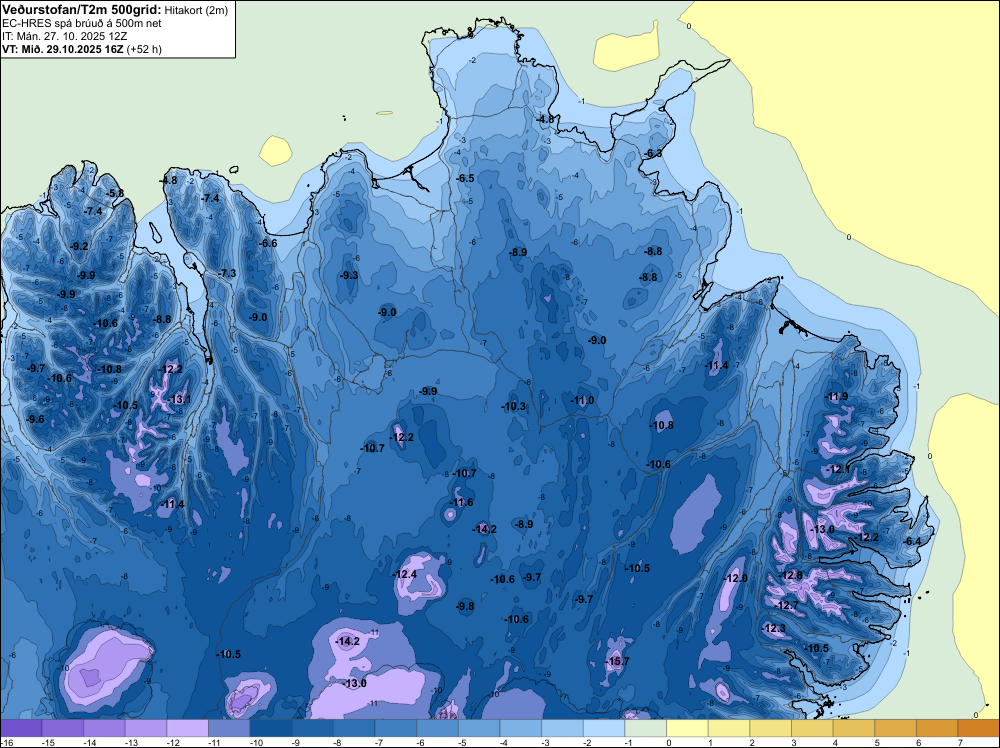1000x748 pixels.
Task: Click the '-8' legend label
Action: coord(339,743)
